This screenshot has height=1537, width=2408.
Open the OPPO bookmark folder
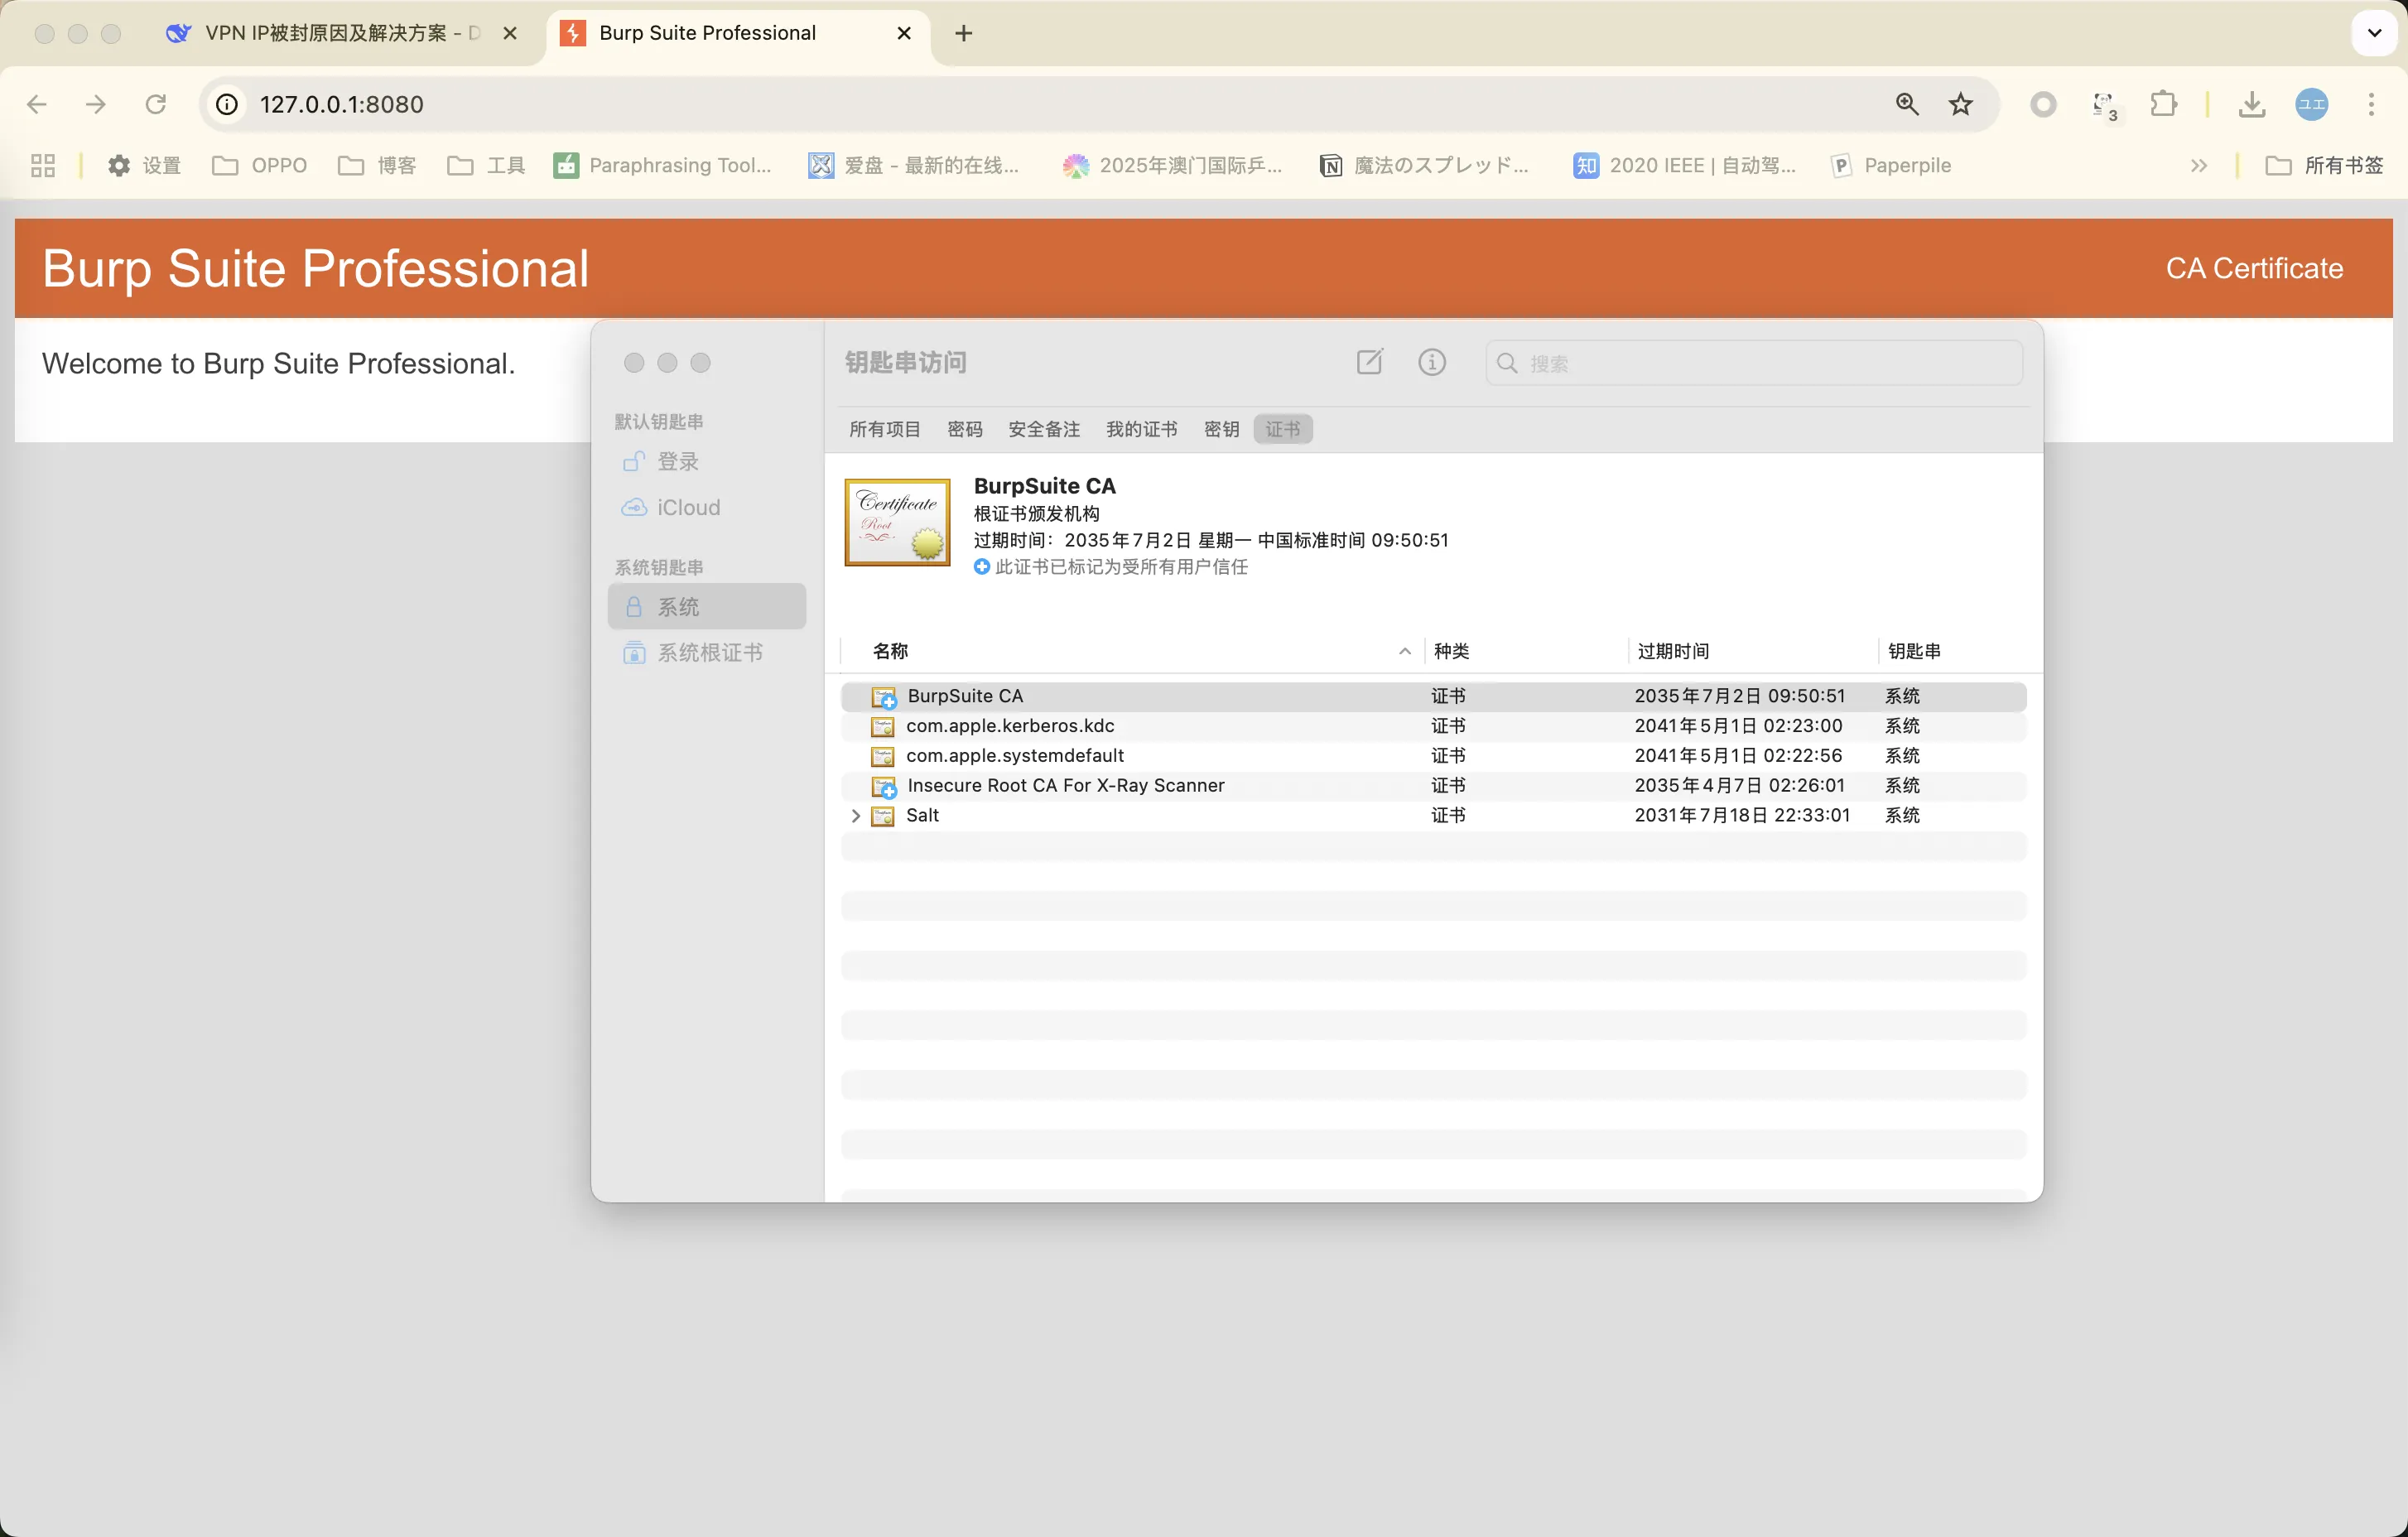click(260, 165)
